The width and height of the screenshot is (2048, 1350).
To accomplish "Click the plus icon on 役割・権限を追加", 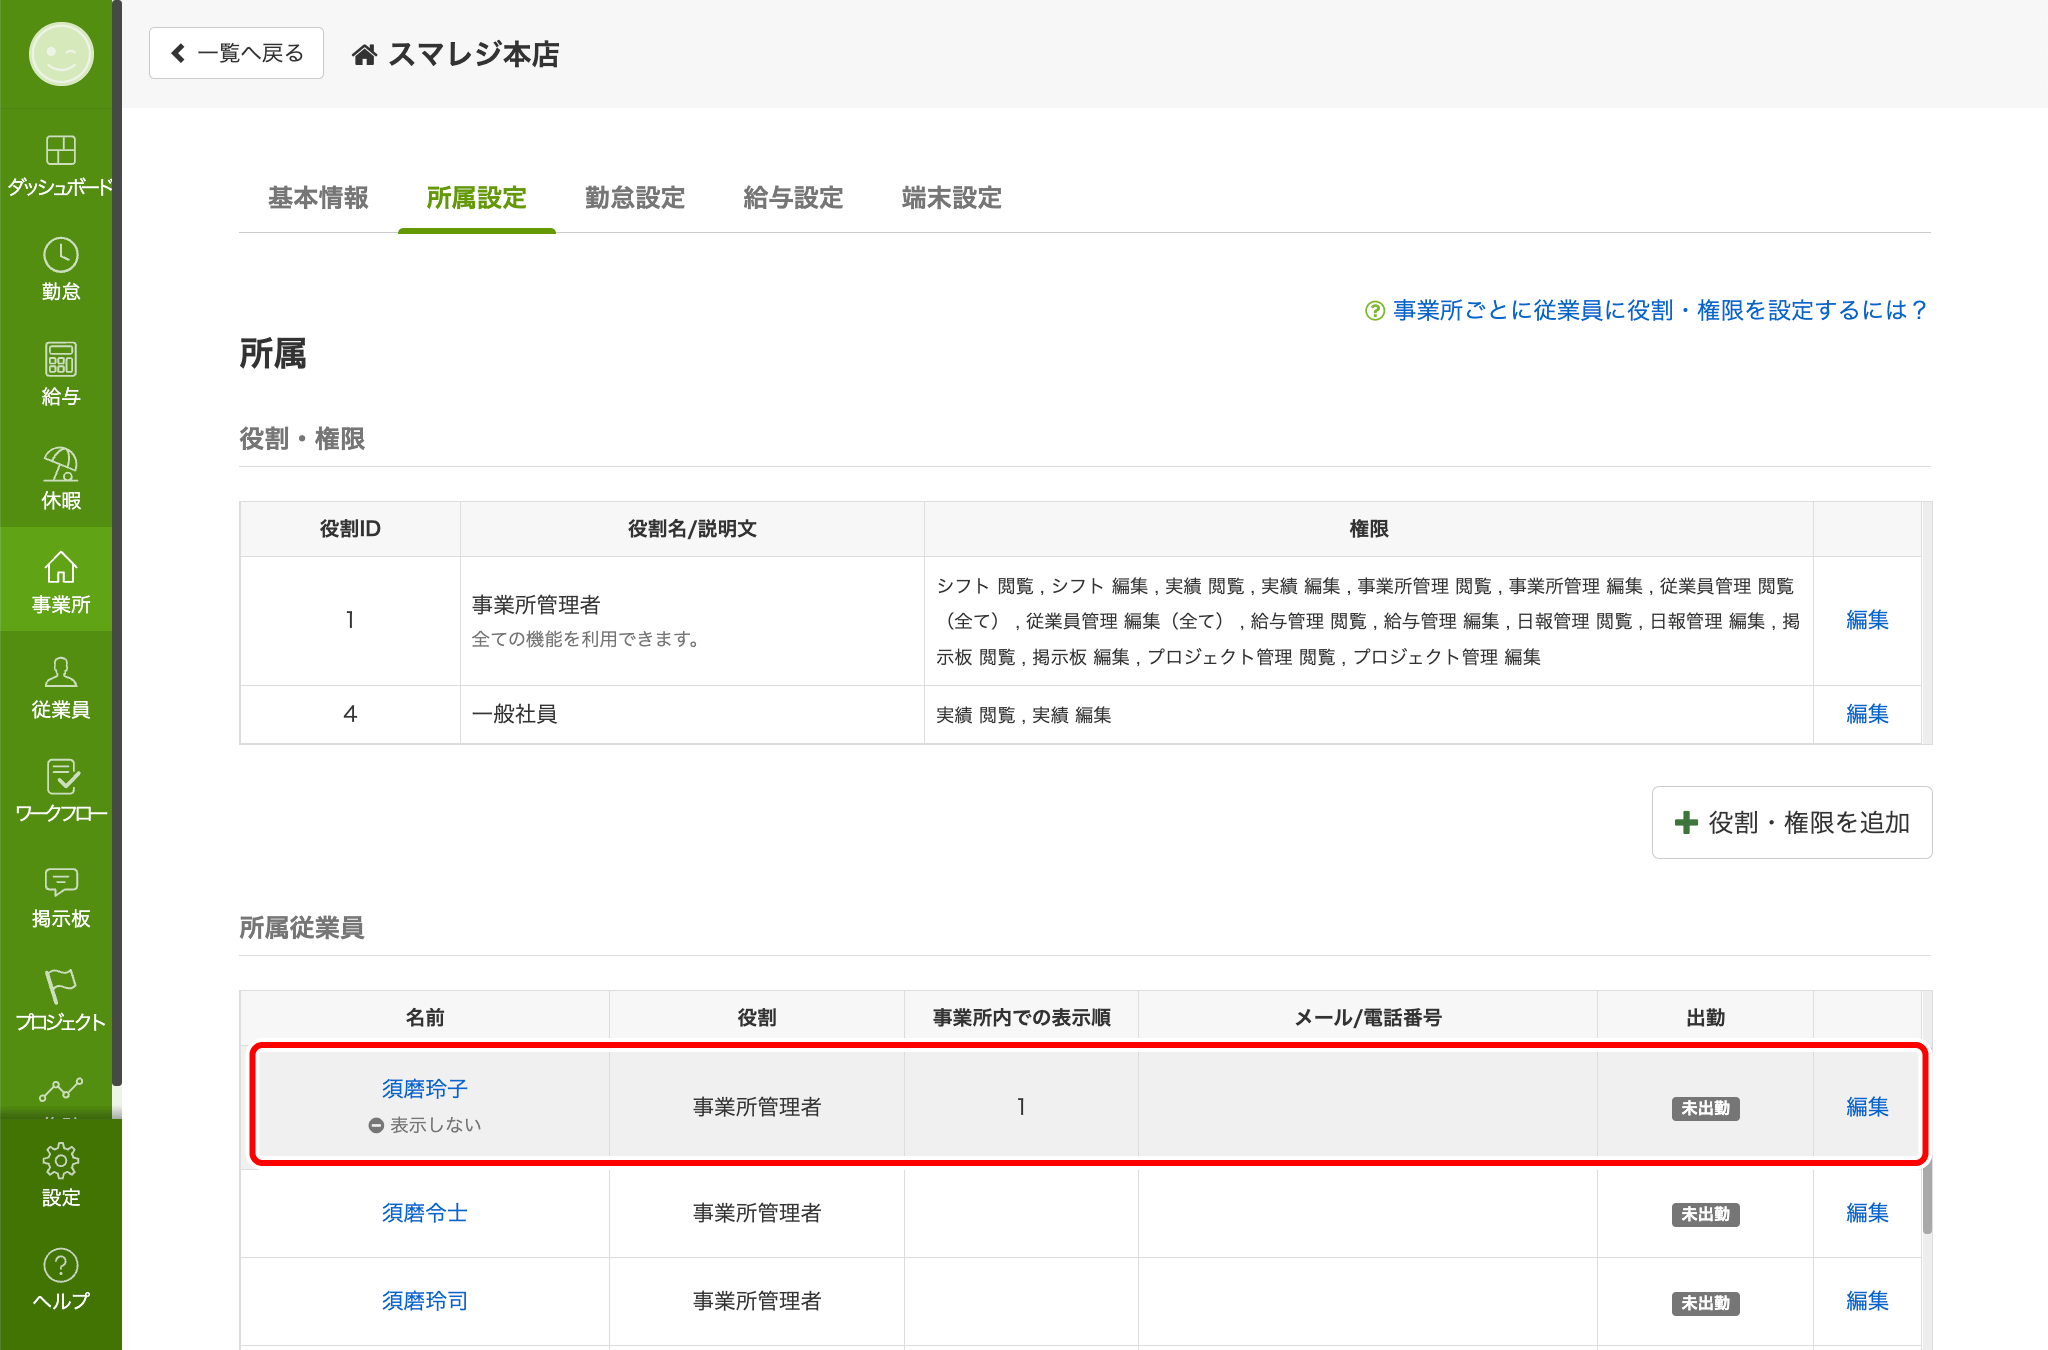I will (x=1686, y=823).
